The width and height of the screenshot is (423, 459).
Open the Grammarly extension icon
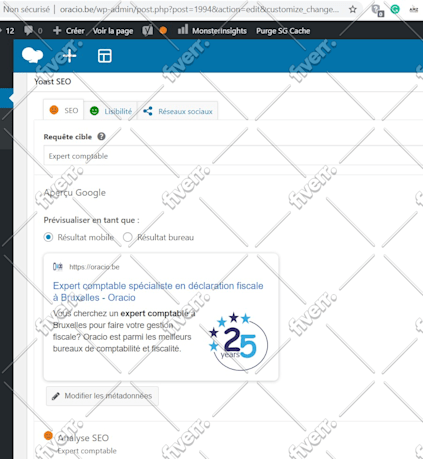point(395,9)
